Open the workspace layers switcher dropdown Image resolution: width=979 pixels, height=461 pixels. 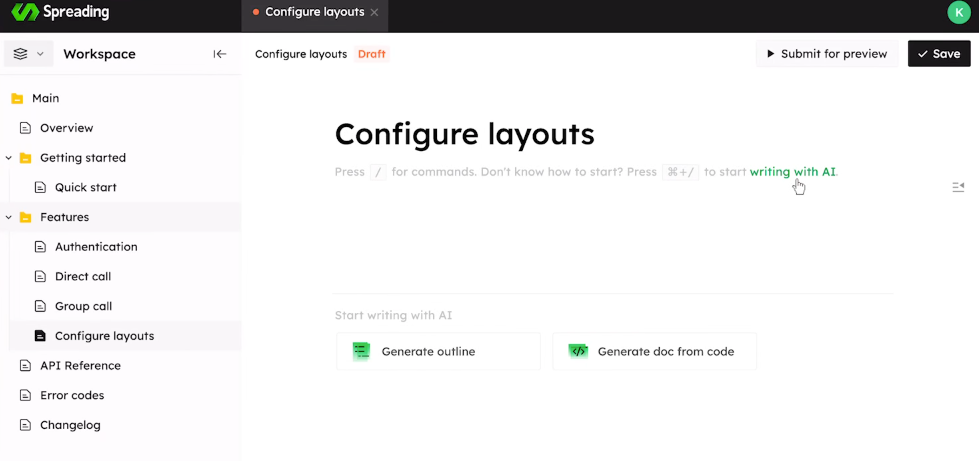click(29, 54)
